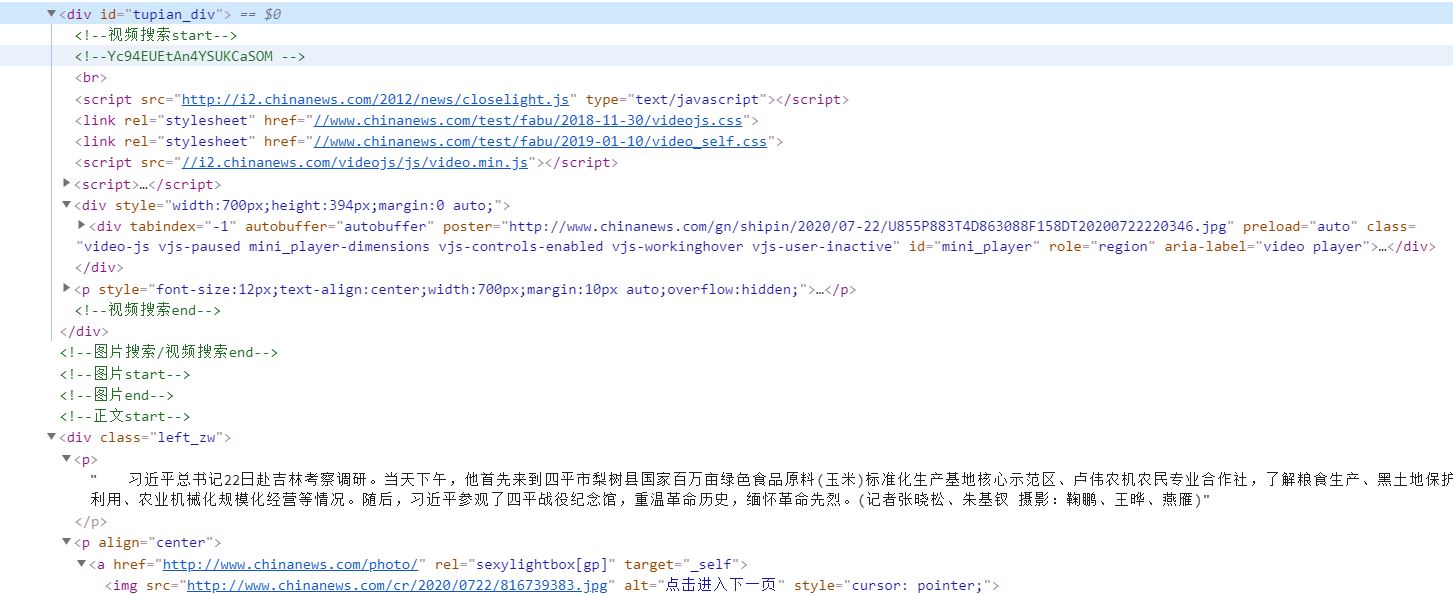Screen dimensions: 1453x595
Task: Open the 816739383.jpg image source link
Action: (x=397, y=586)
